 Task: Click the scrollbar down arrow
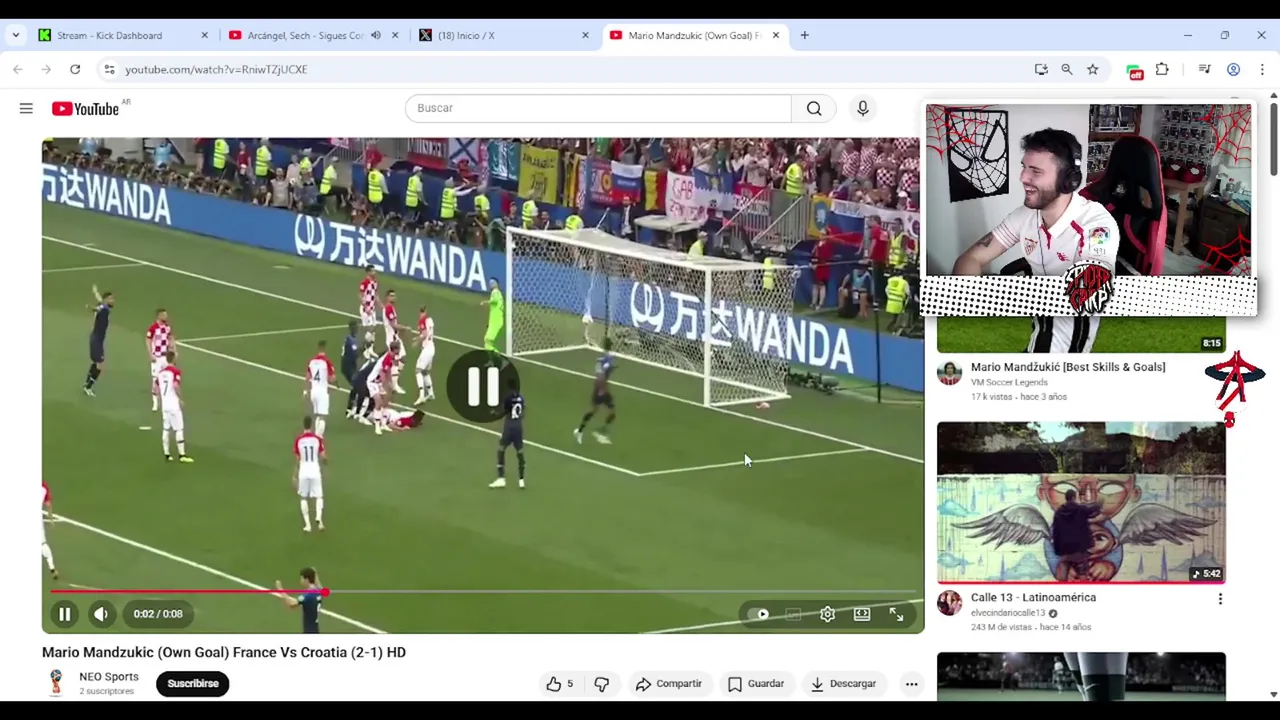(x=1273, y=694)
